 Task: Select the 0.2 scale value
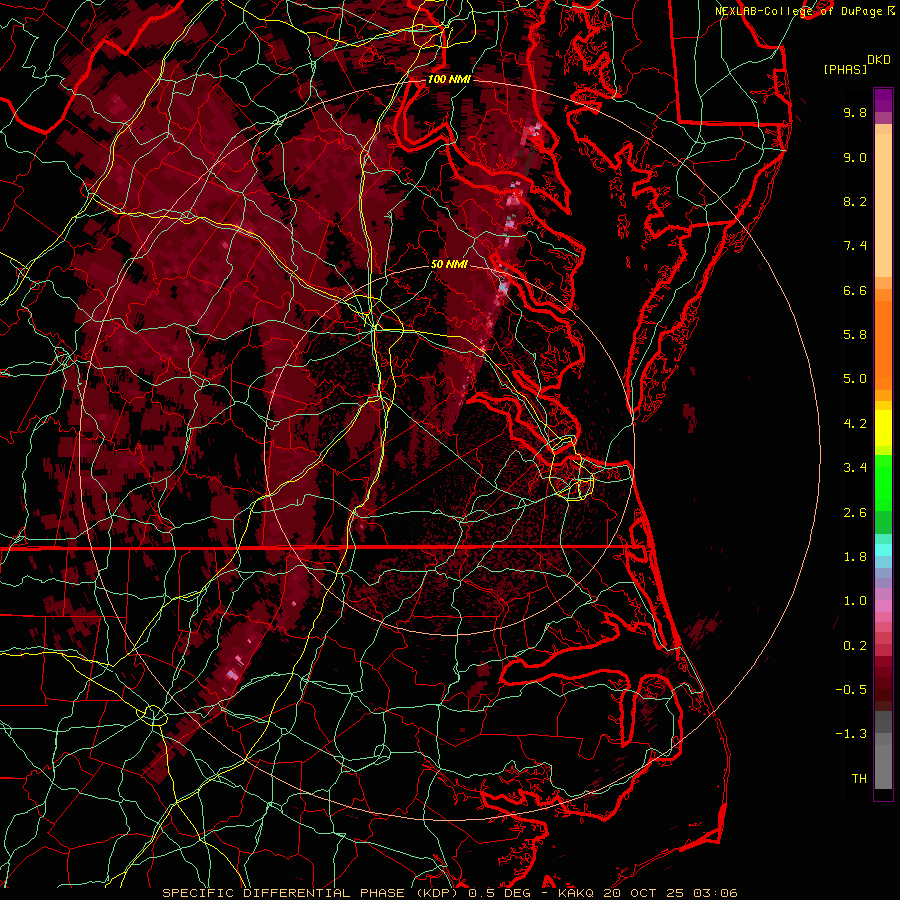click(855, 646)
